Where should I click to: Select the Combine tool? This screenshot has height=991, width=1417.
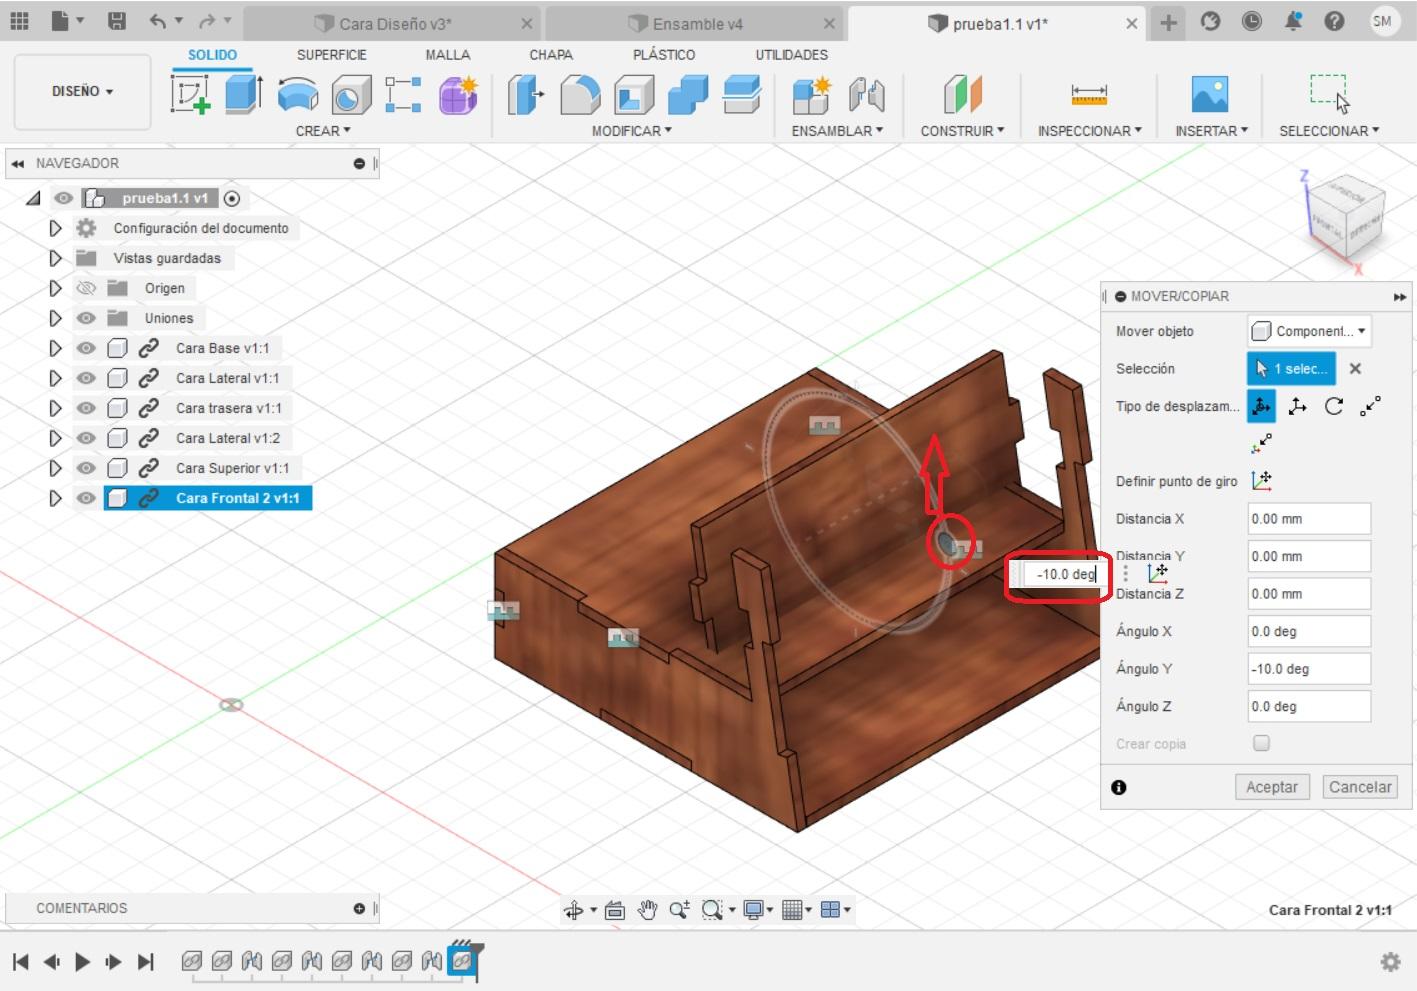[x=688, y=95]
